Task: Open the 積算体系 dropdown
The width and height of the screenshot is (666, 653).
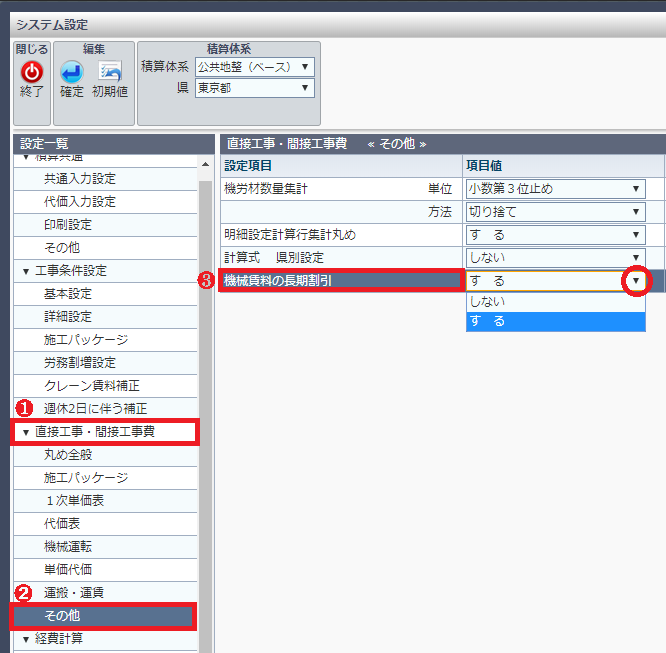Action: (x=254, y=67)
